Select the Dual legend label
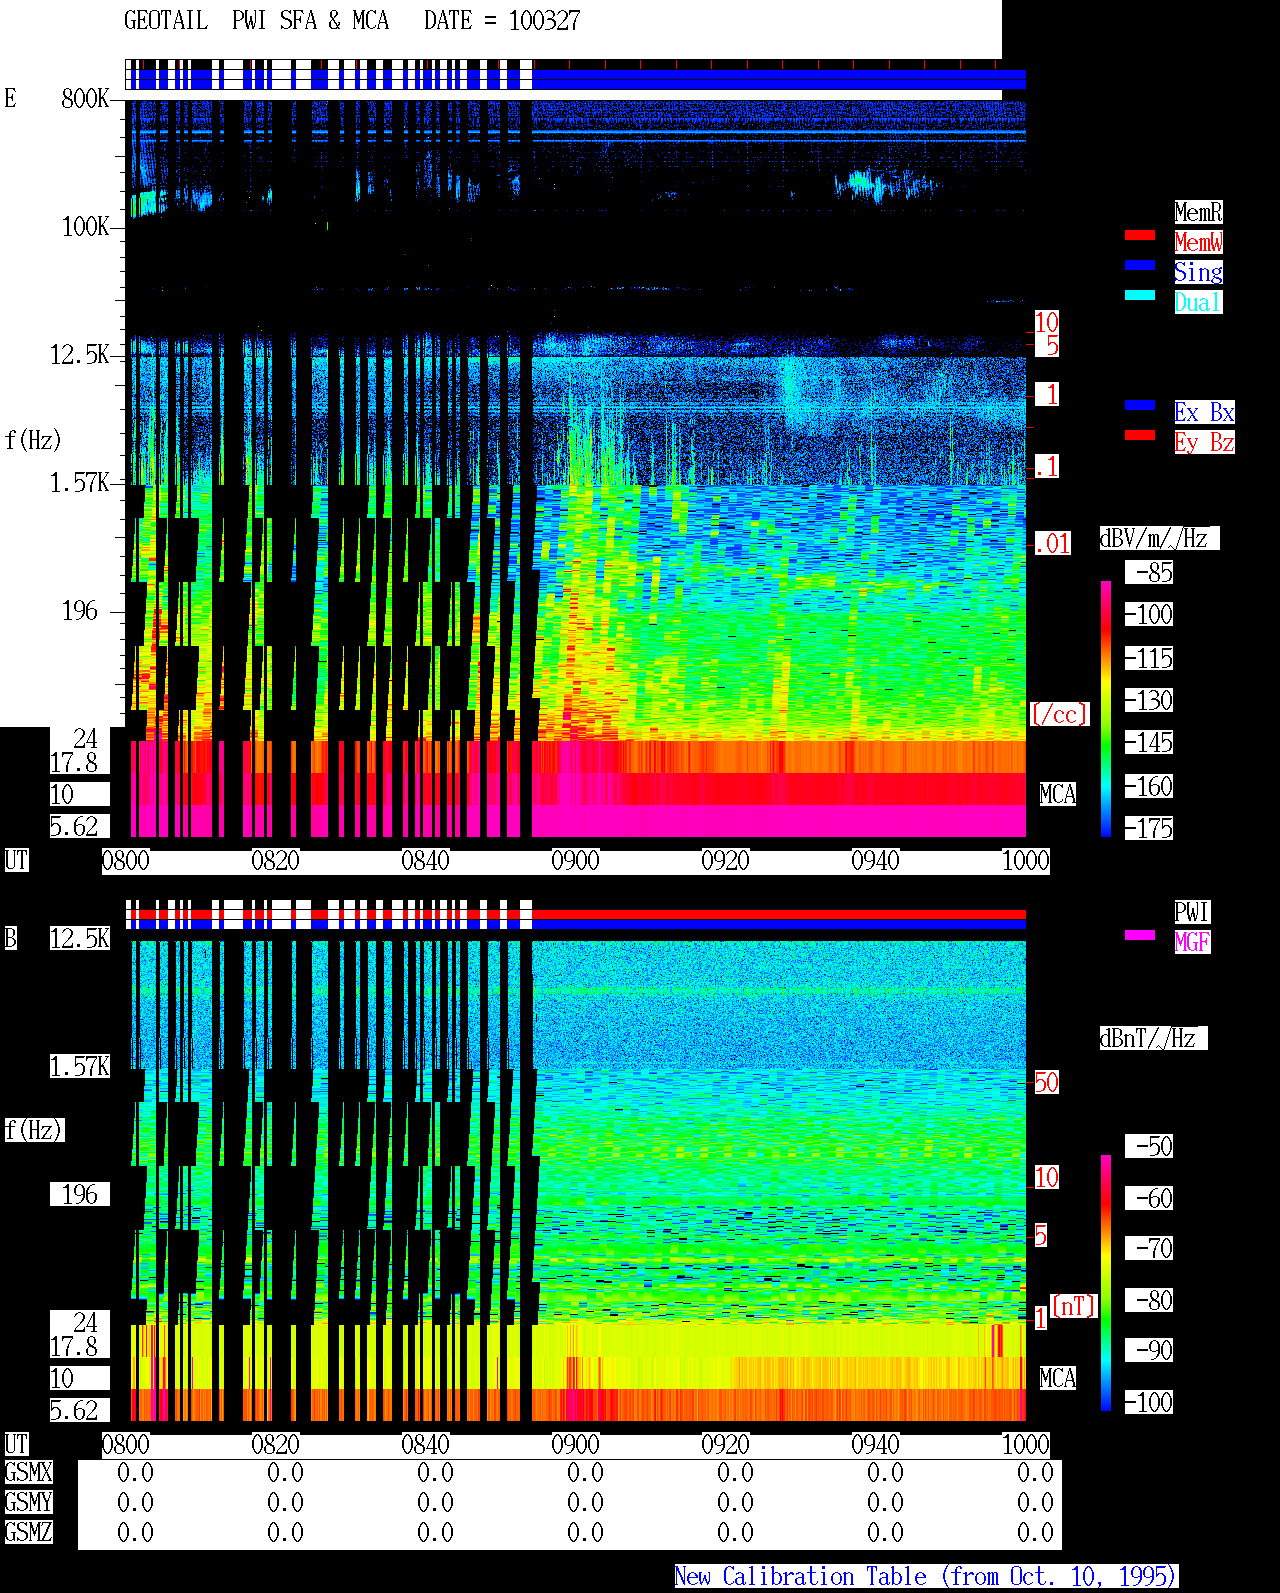1280x1593 pixels. tap(1198, 302)
